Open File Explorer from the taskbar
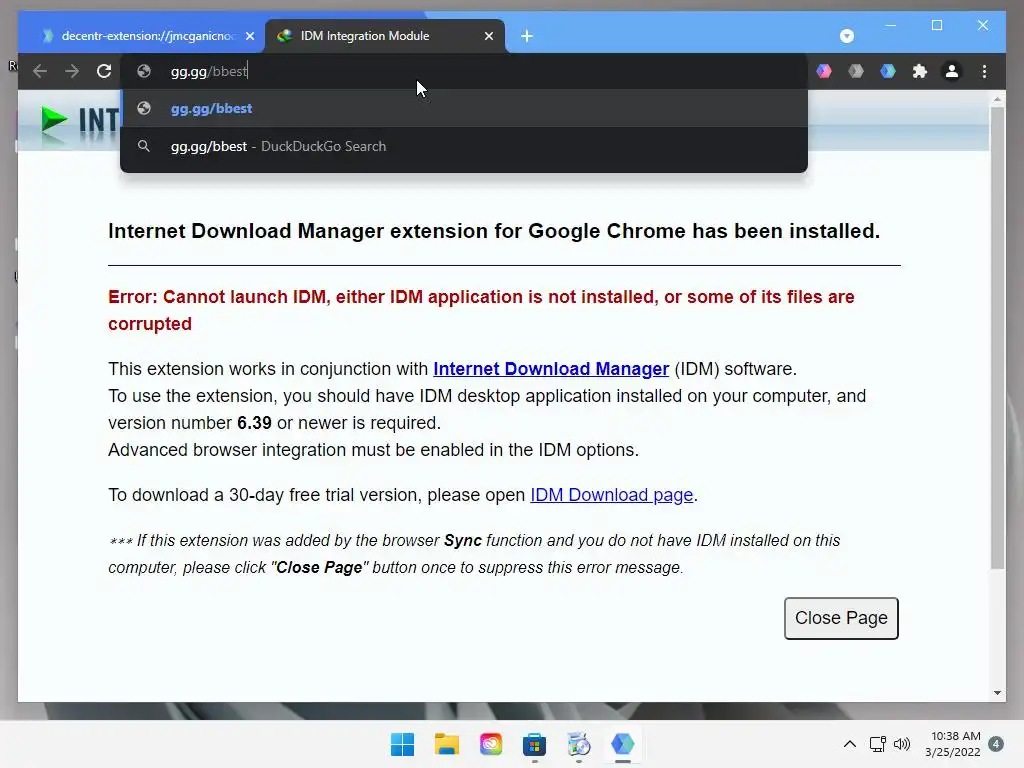The width and height of the screenshot is (1024, 768). coord(447,744)
